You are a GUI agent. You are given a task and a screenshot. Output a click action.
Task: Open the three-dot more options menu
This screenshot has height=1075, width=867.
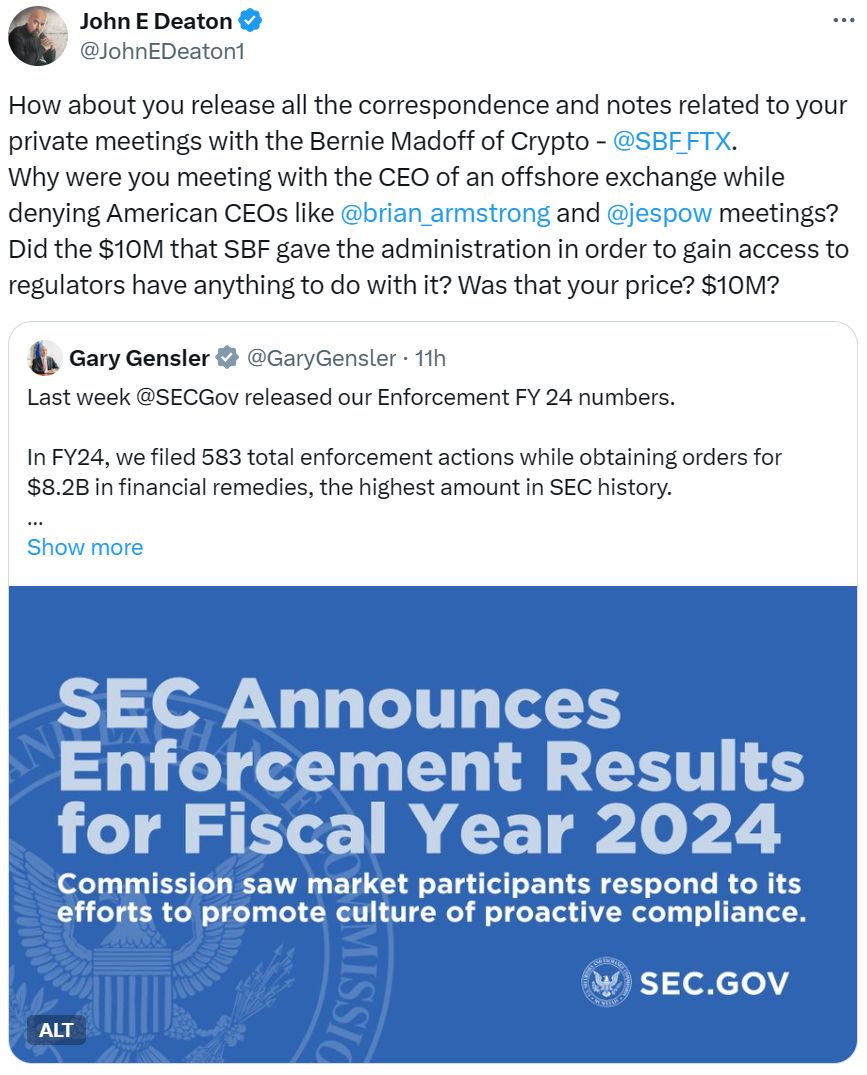point(843,20)
